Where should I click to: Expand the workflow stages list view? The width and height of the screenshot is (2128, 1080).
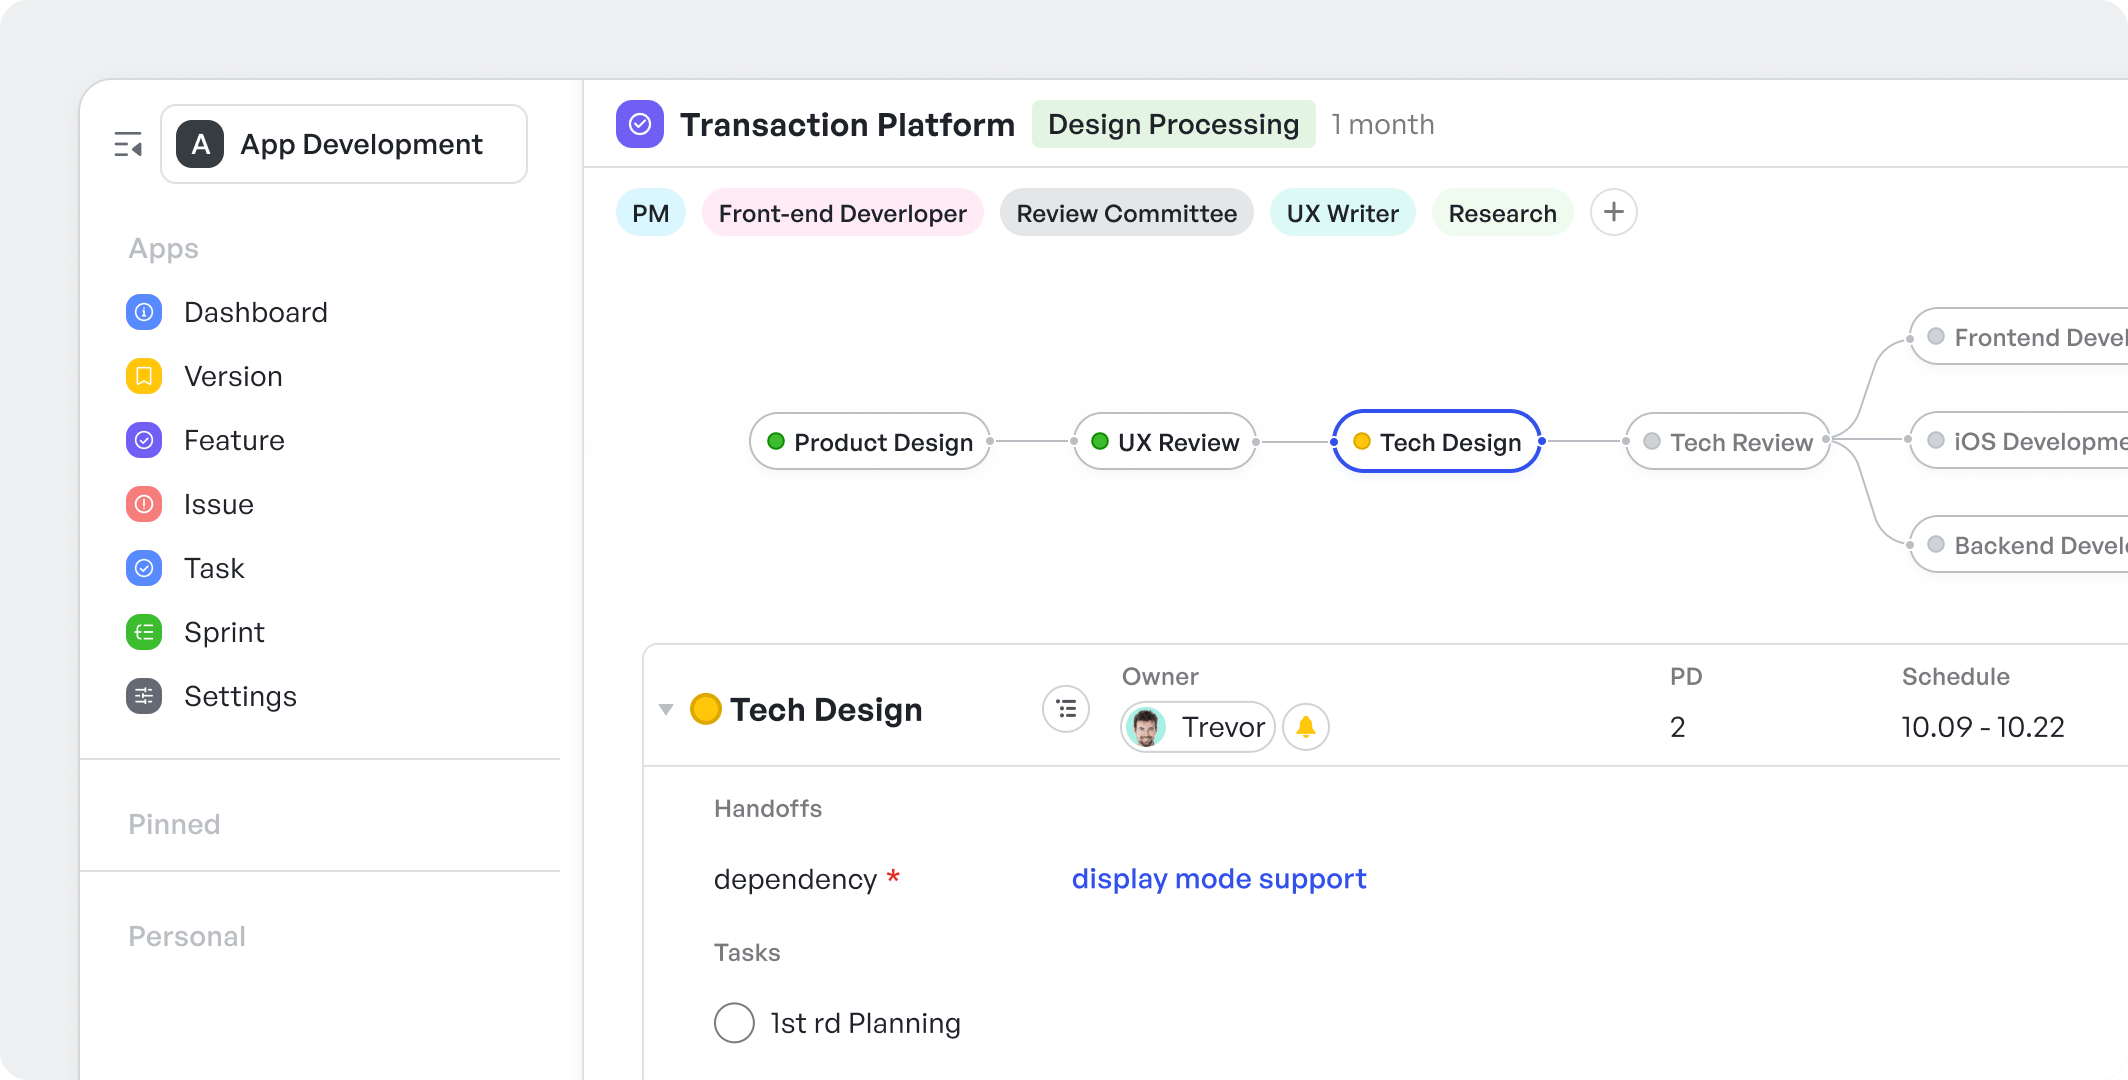click(1066, 711)
